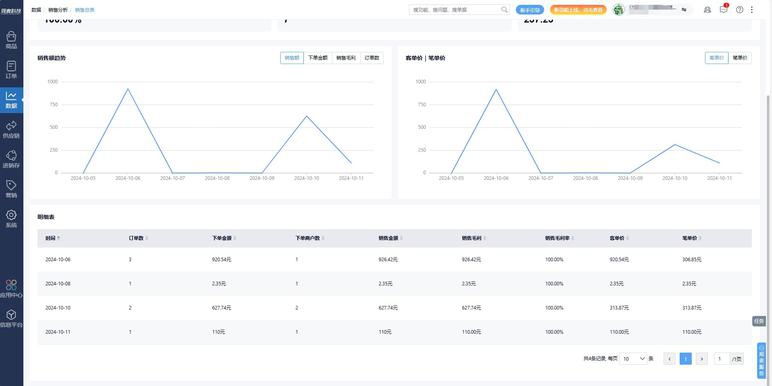Image resolution: width=772 pixels, height=386 pixels.
Task: Open the 供应链 supply chain sidebar icon
Action: point(11,129)
